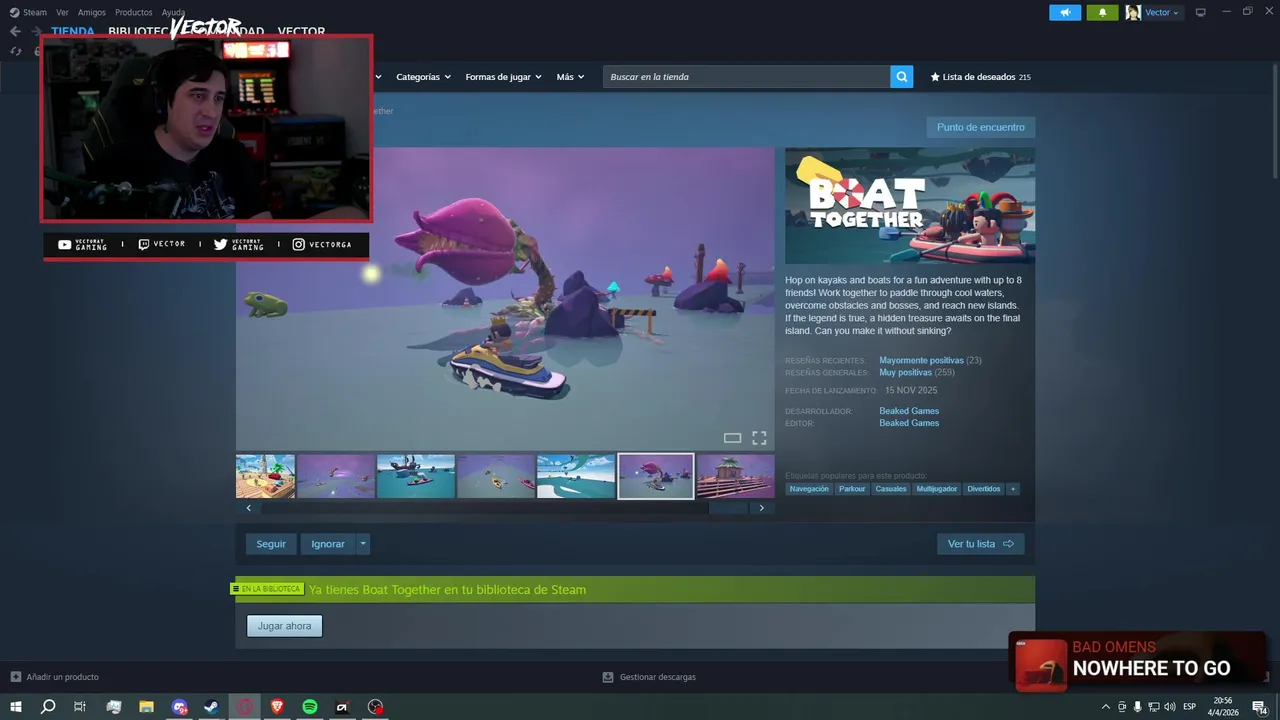The image size is (1280, 720).
Task: Open the Ayuda menu
Action: click(173, 12)
